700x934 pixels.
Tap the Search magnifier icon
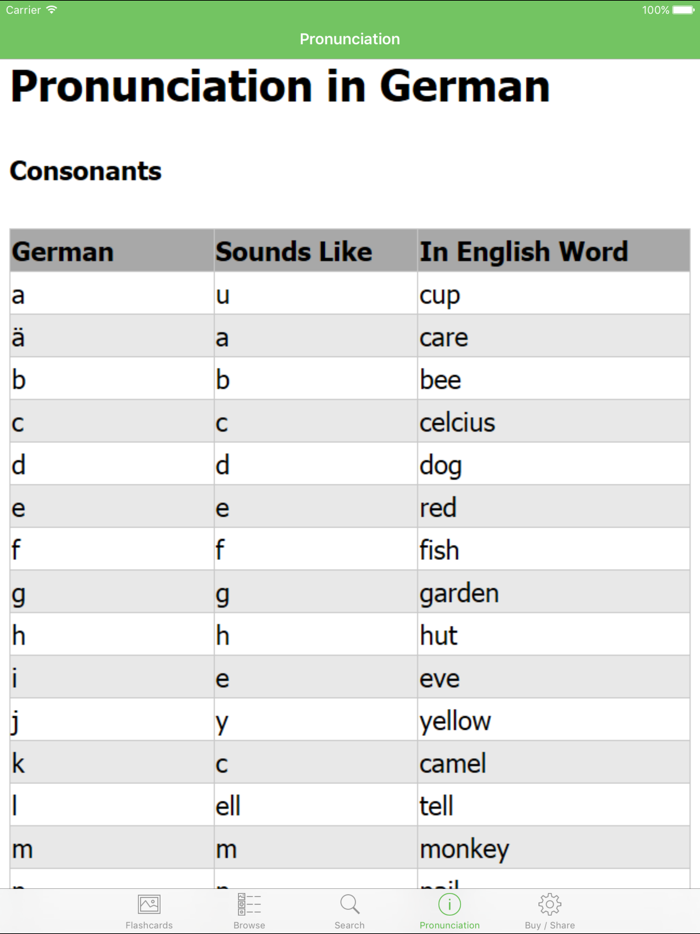pos(349,903)
